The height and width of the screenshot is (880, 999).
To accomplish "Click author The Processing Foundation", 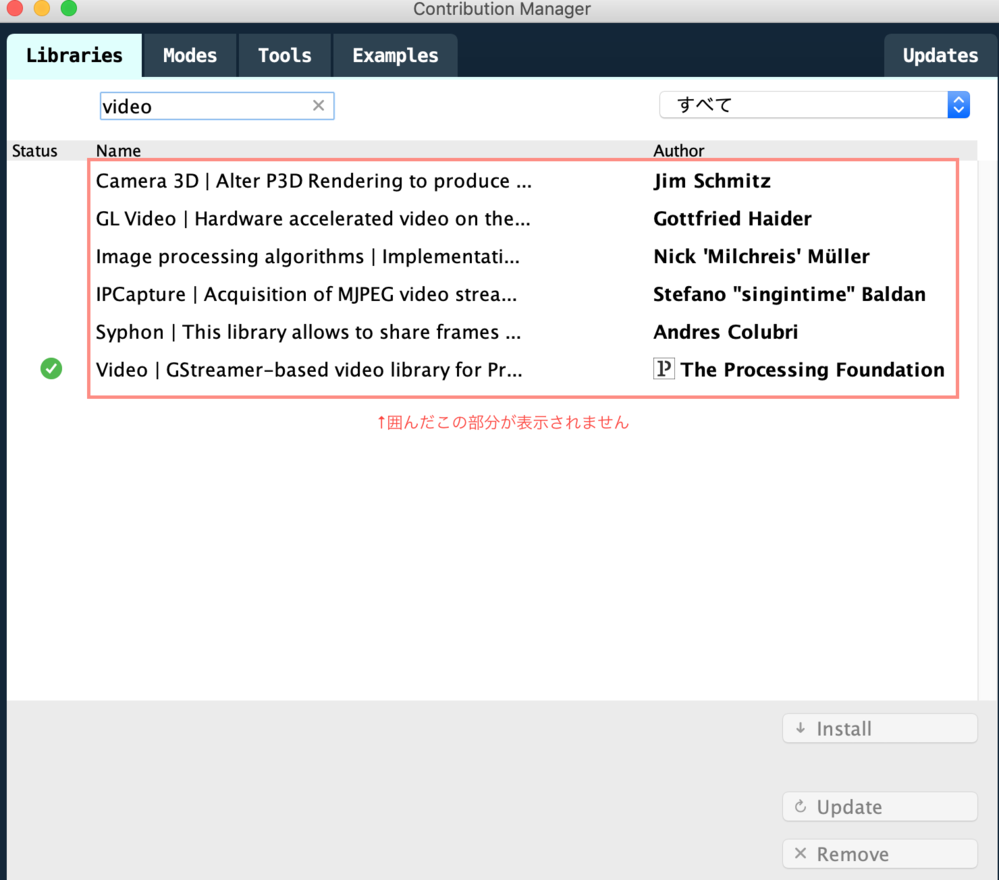I will tap(812, 370).
